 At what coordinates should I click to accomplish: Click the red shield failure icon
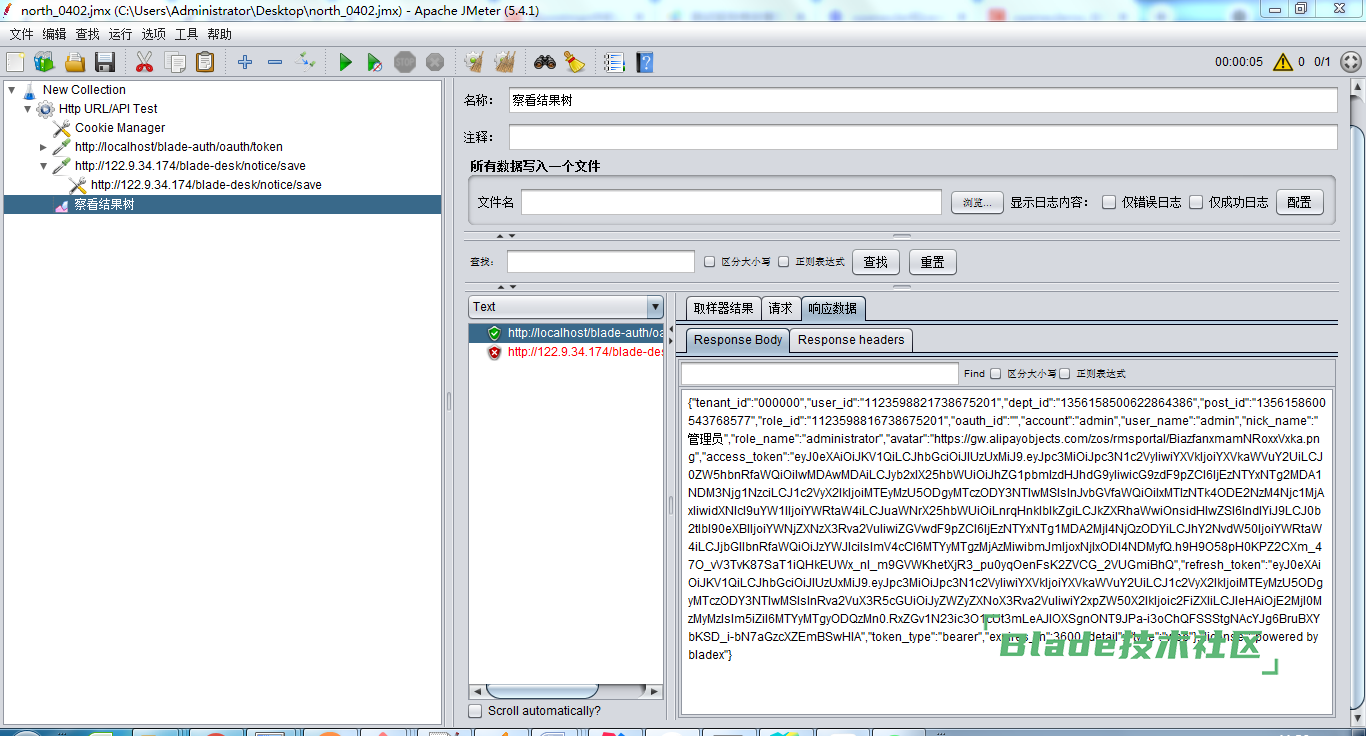click(x=494, y=352)
